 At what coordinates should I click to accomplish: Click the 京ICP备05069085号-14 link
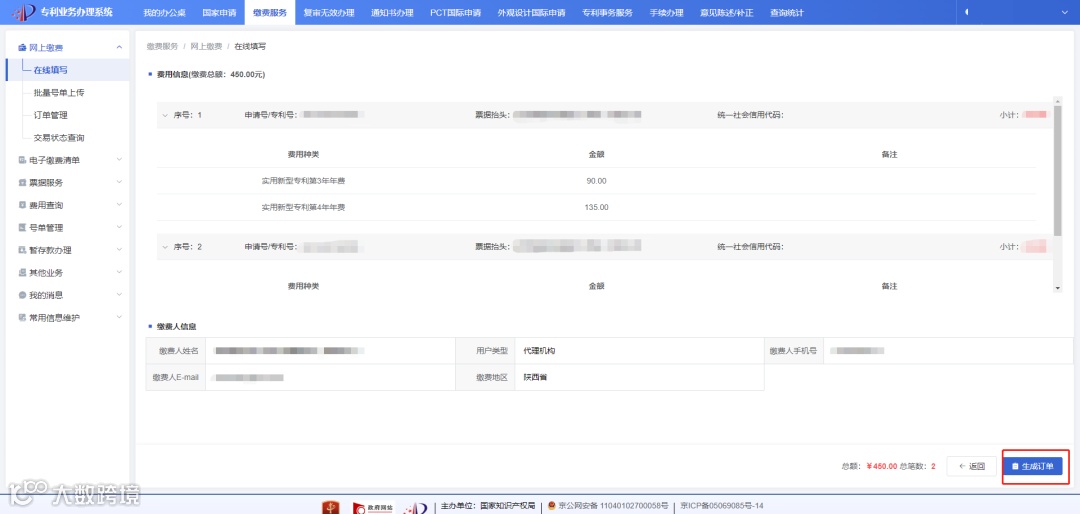(722, 506)
